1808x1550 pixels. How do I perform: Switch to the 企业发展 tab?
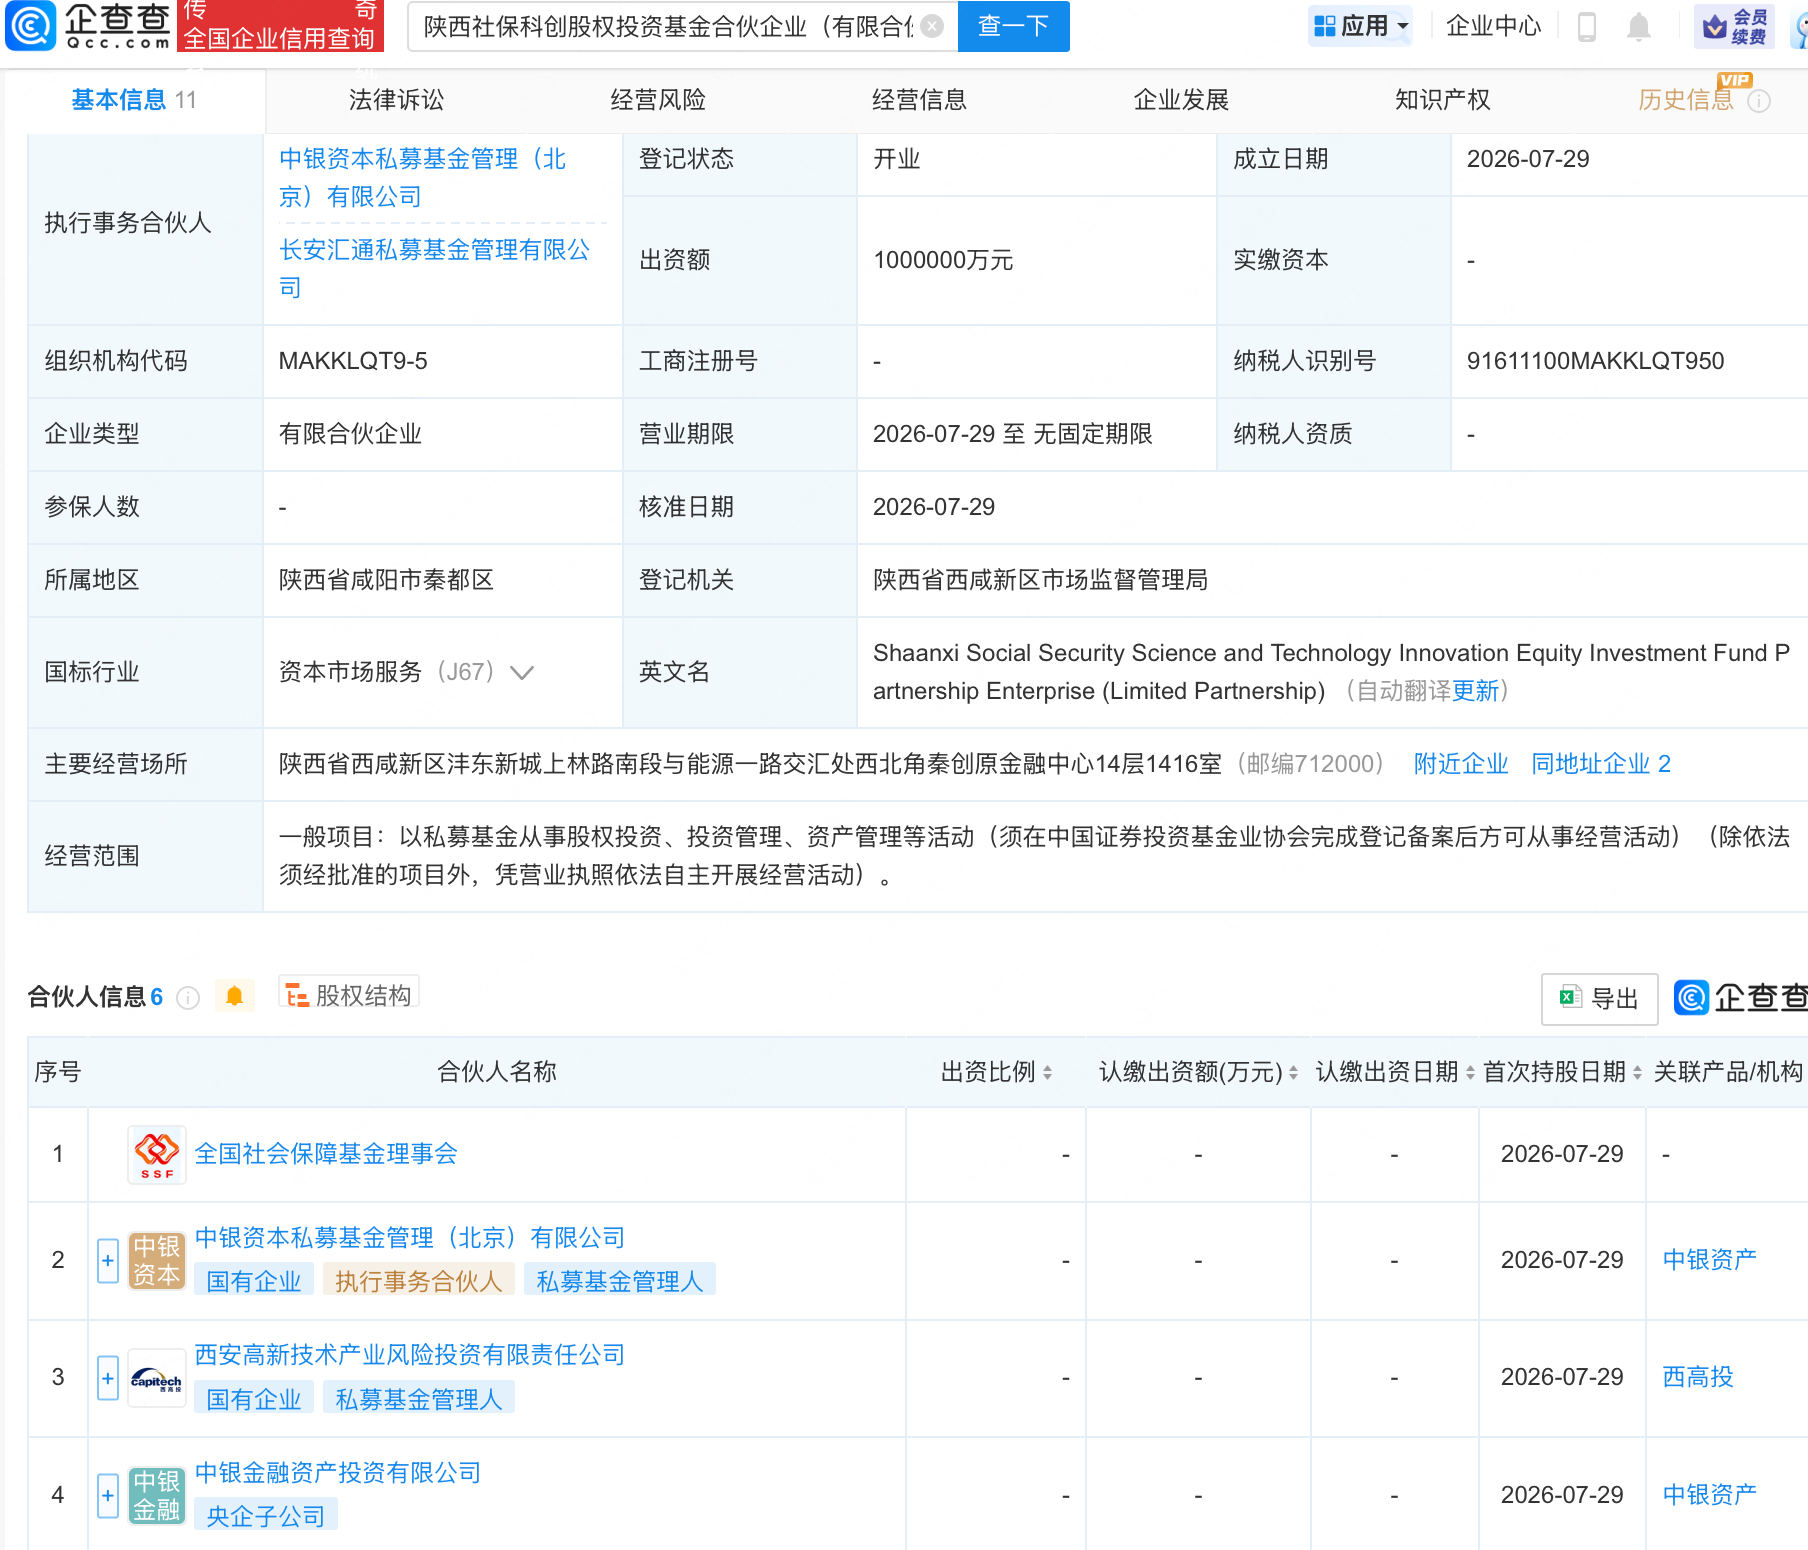1181,100
